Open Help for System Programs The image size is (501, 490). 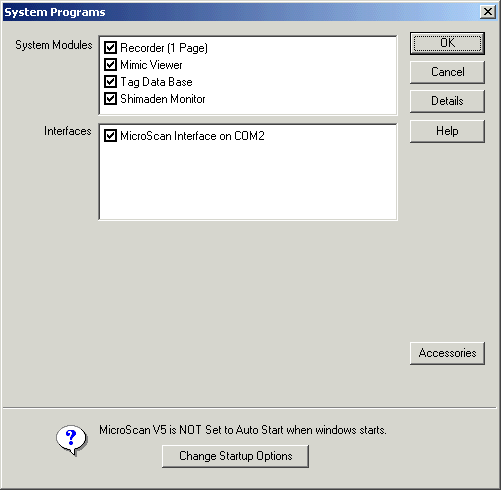pos(447,131)
